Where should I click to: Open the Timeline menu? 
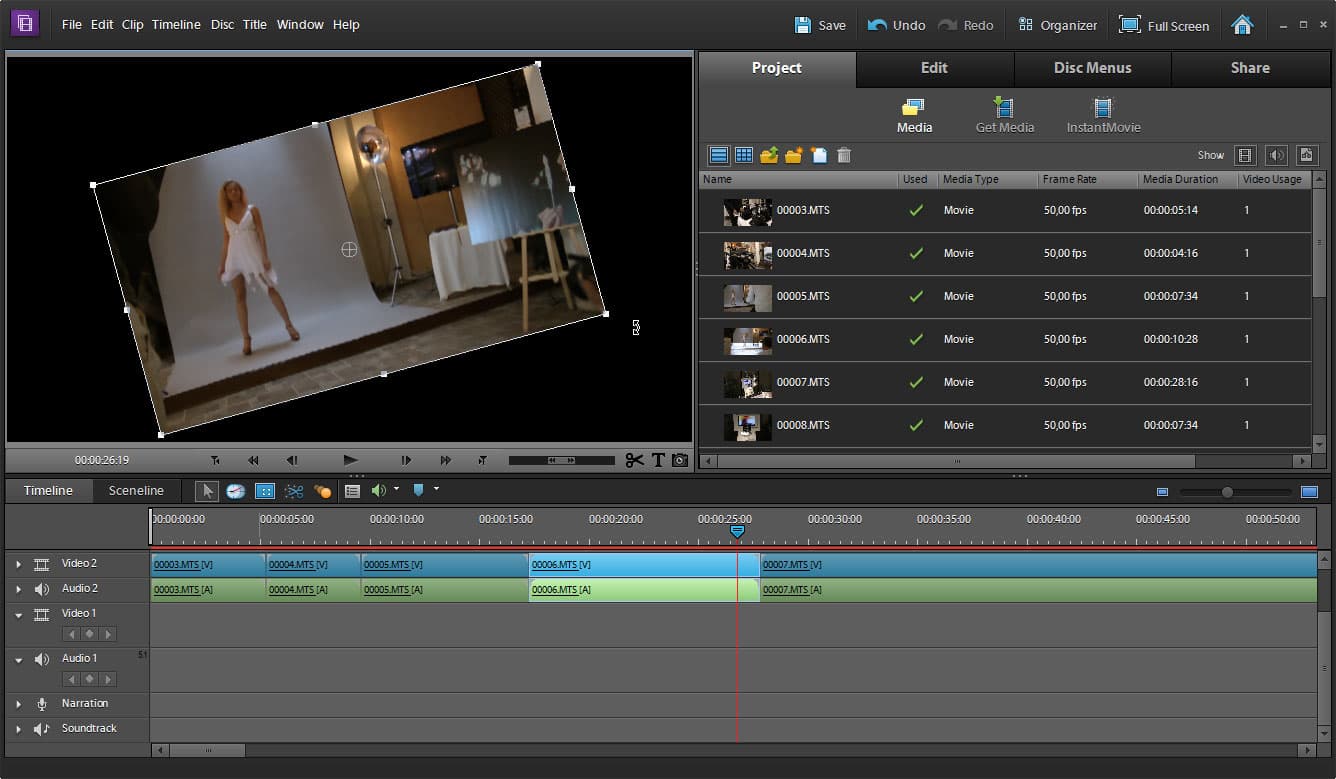(x=176, y=24)
